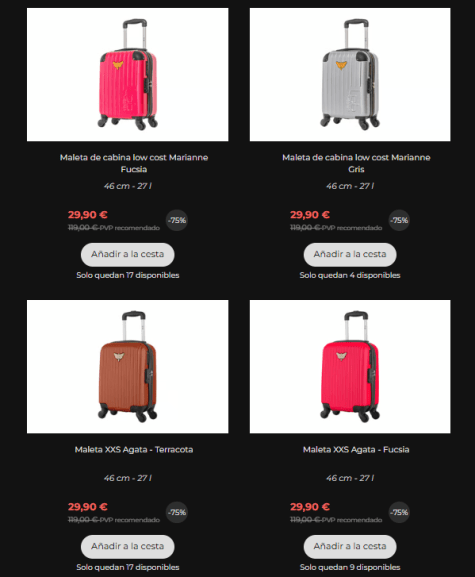Open the Agata Terracota suitcase image
This screenshot has height=577, width=475.
(x=127, y=367)
